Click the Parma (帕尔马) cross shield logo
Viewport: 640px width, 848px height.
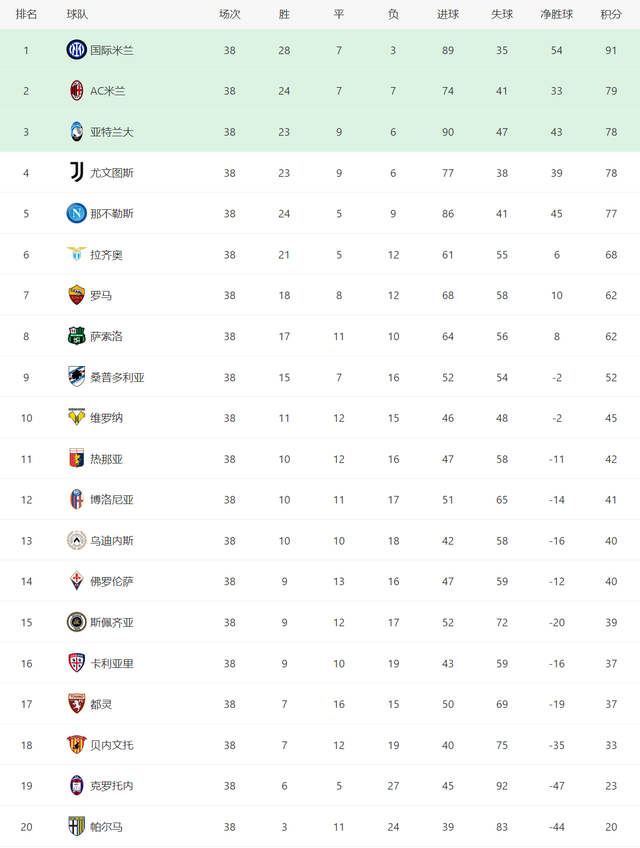[76, 826]
